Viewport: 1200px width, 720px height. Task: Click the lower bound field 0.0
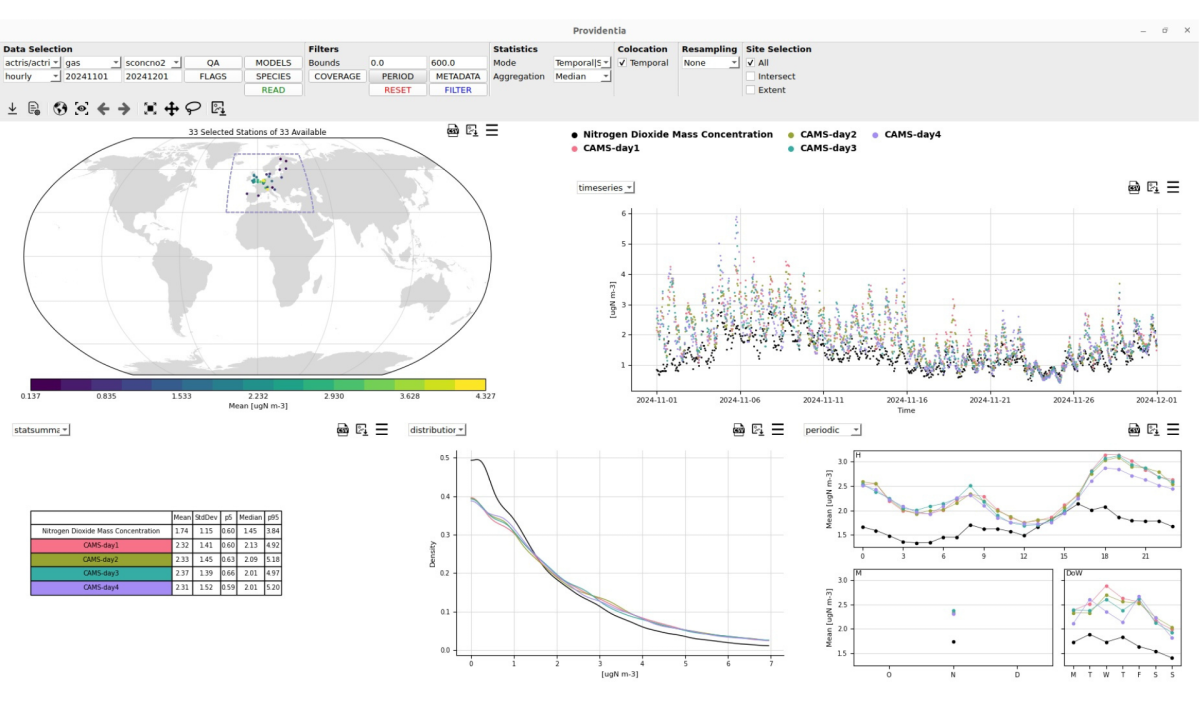[x=397, y=63]
